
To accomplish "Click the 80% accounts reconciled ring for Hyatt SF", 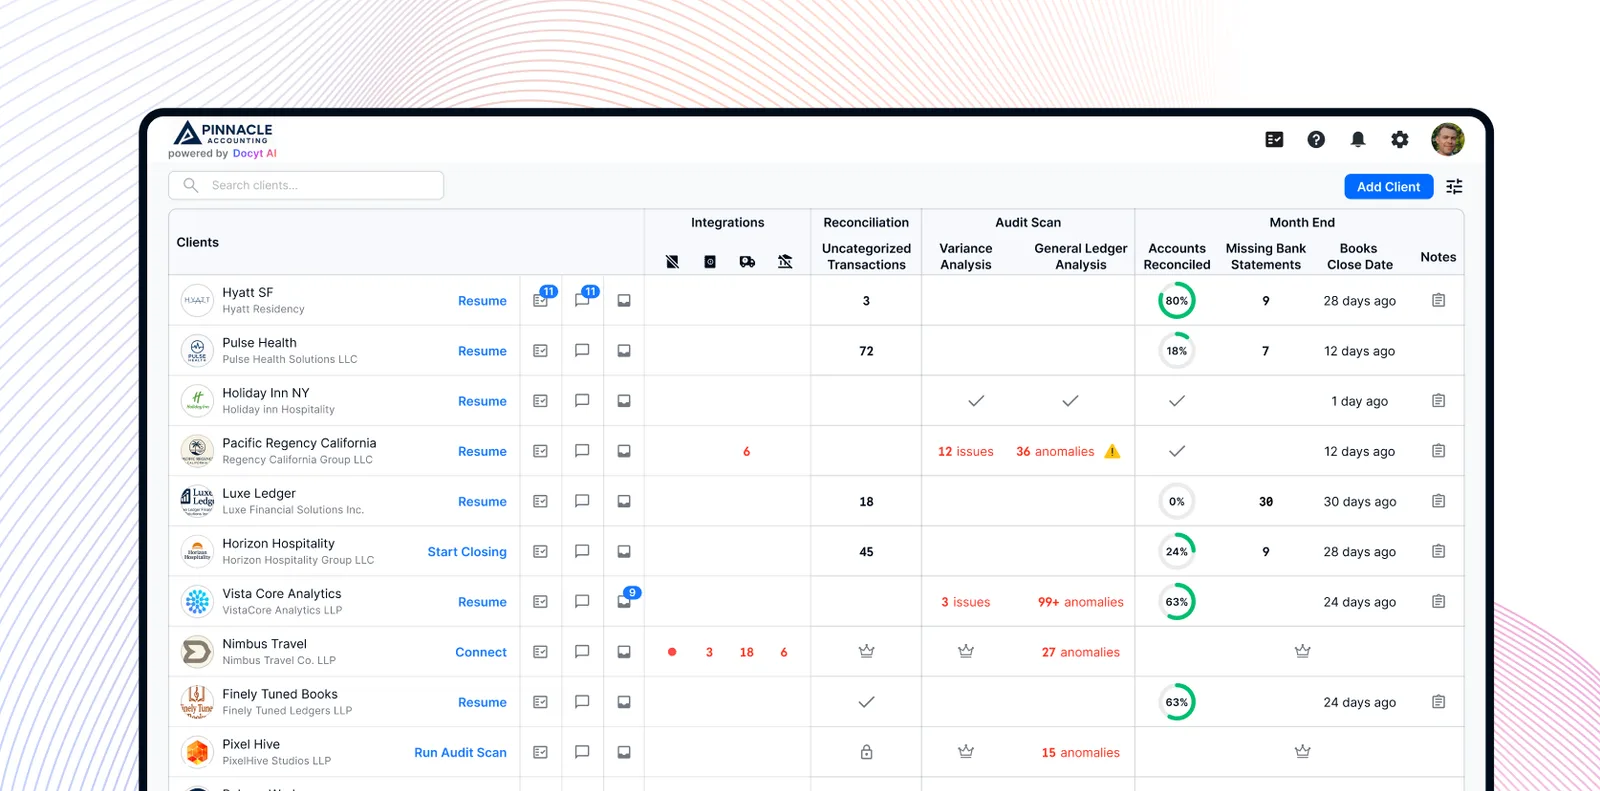I will [1177, 300].
